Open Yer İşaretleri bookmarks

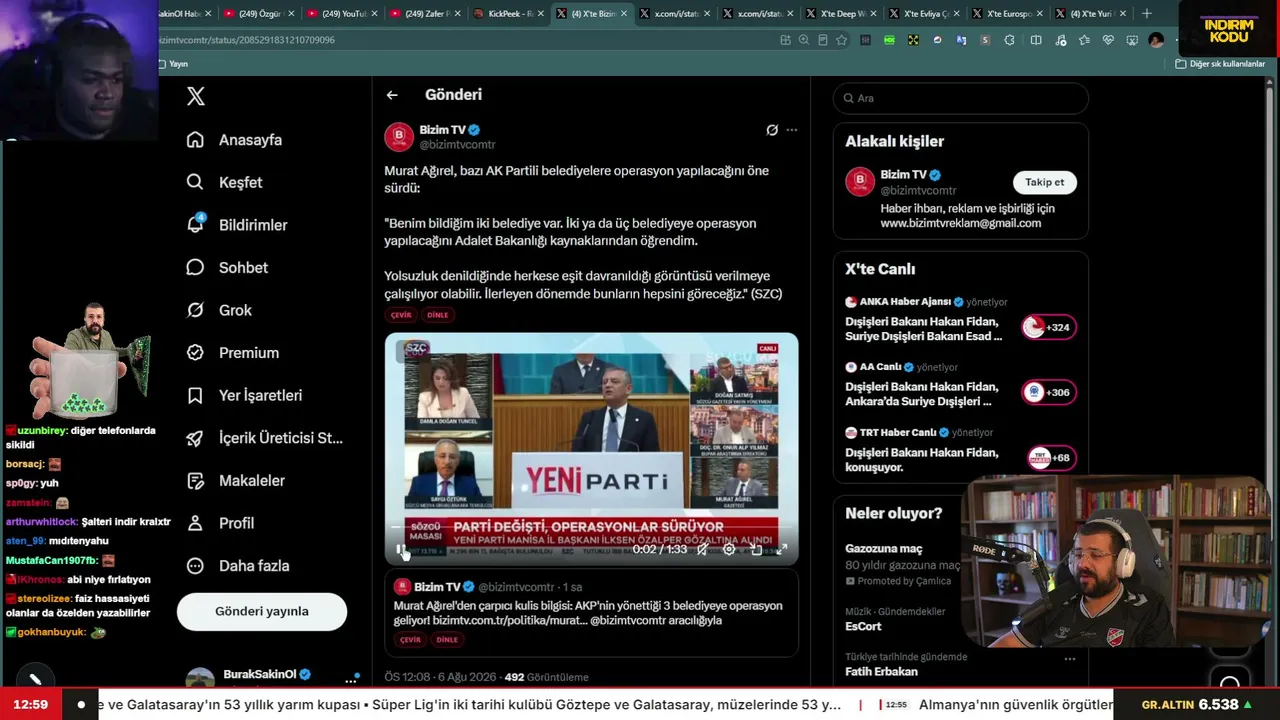(x=244, y=395)
